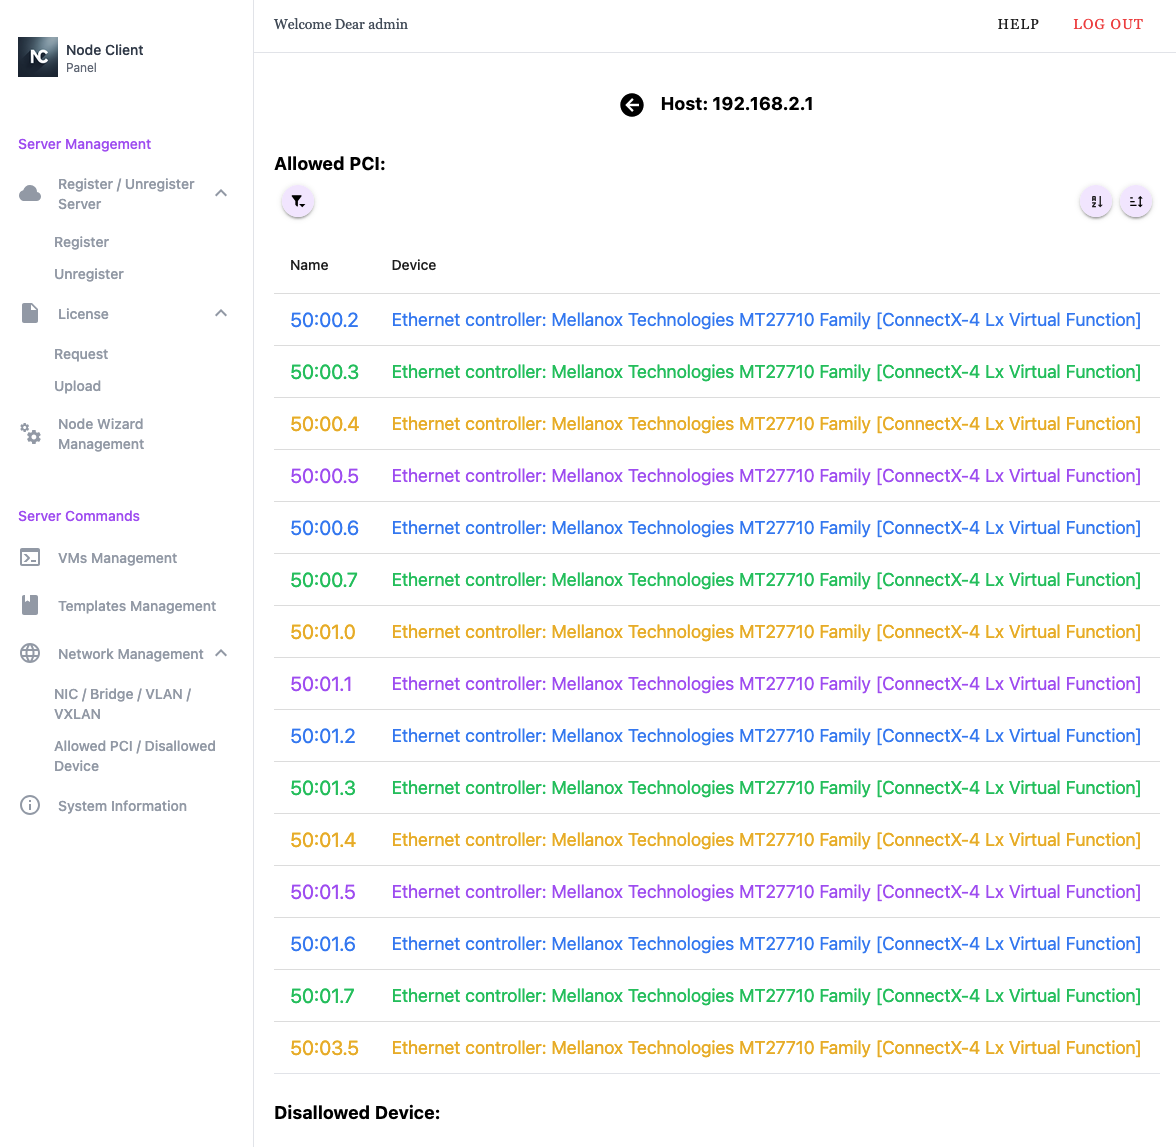Click the License document icon
The height and width of the screenshot is (1147, 1176).
(31, 314)
